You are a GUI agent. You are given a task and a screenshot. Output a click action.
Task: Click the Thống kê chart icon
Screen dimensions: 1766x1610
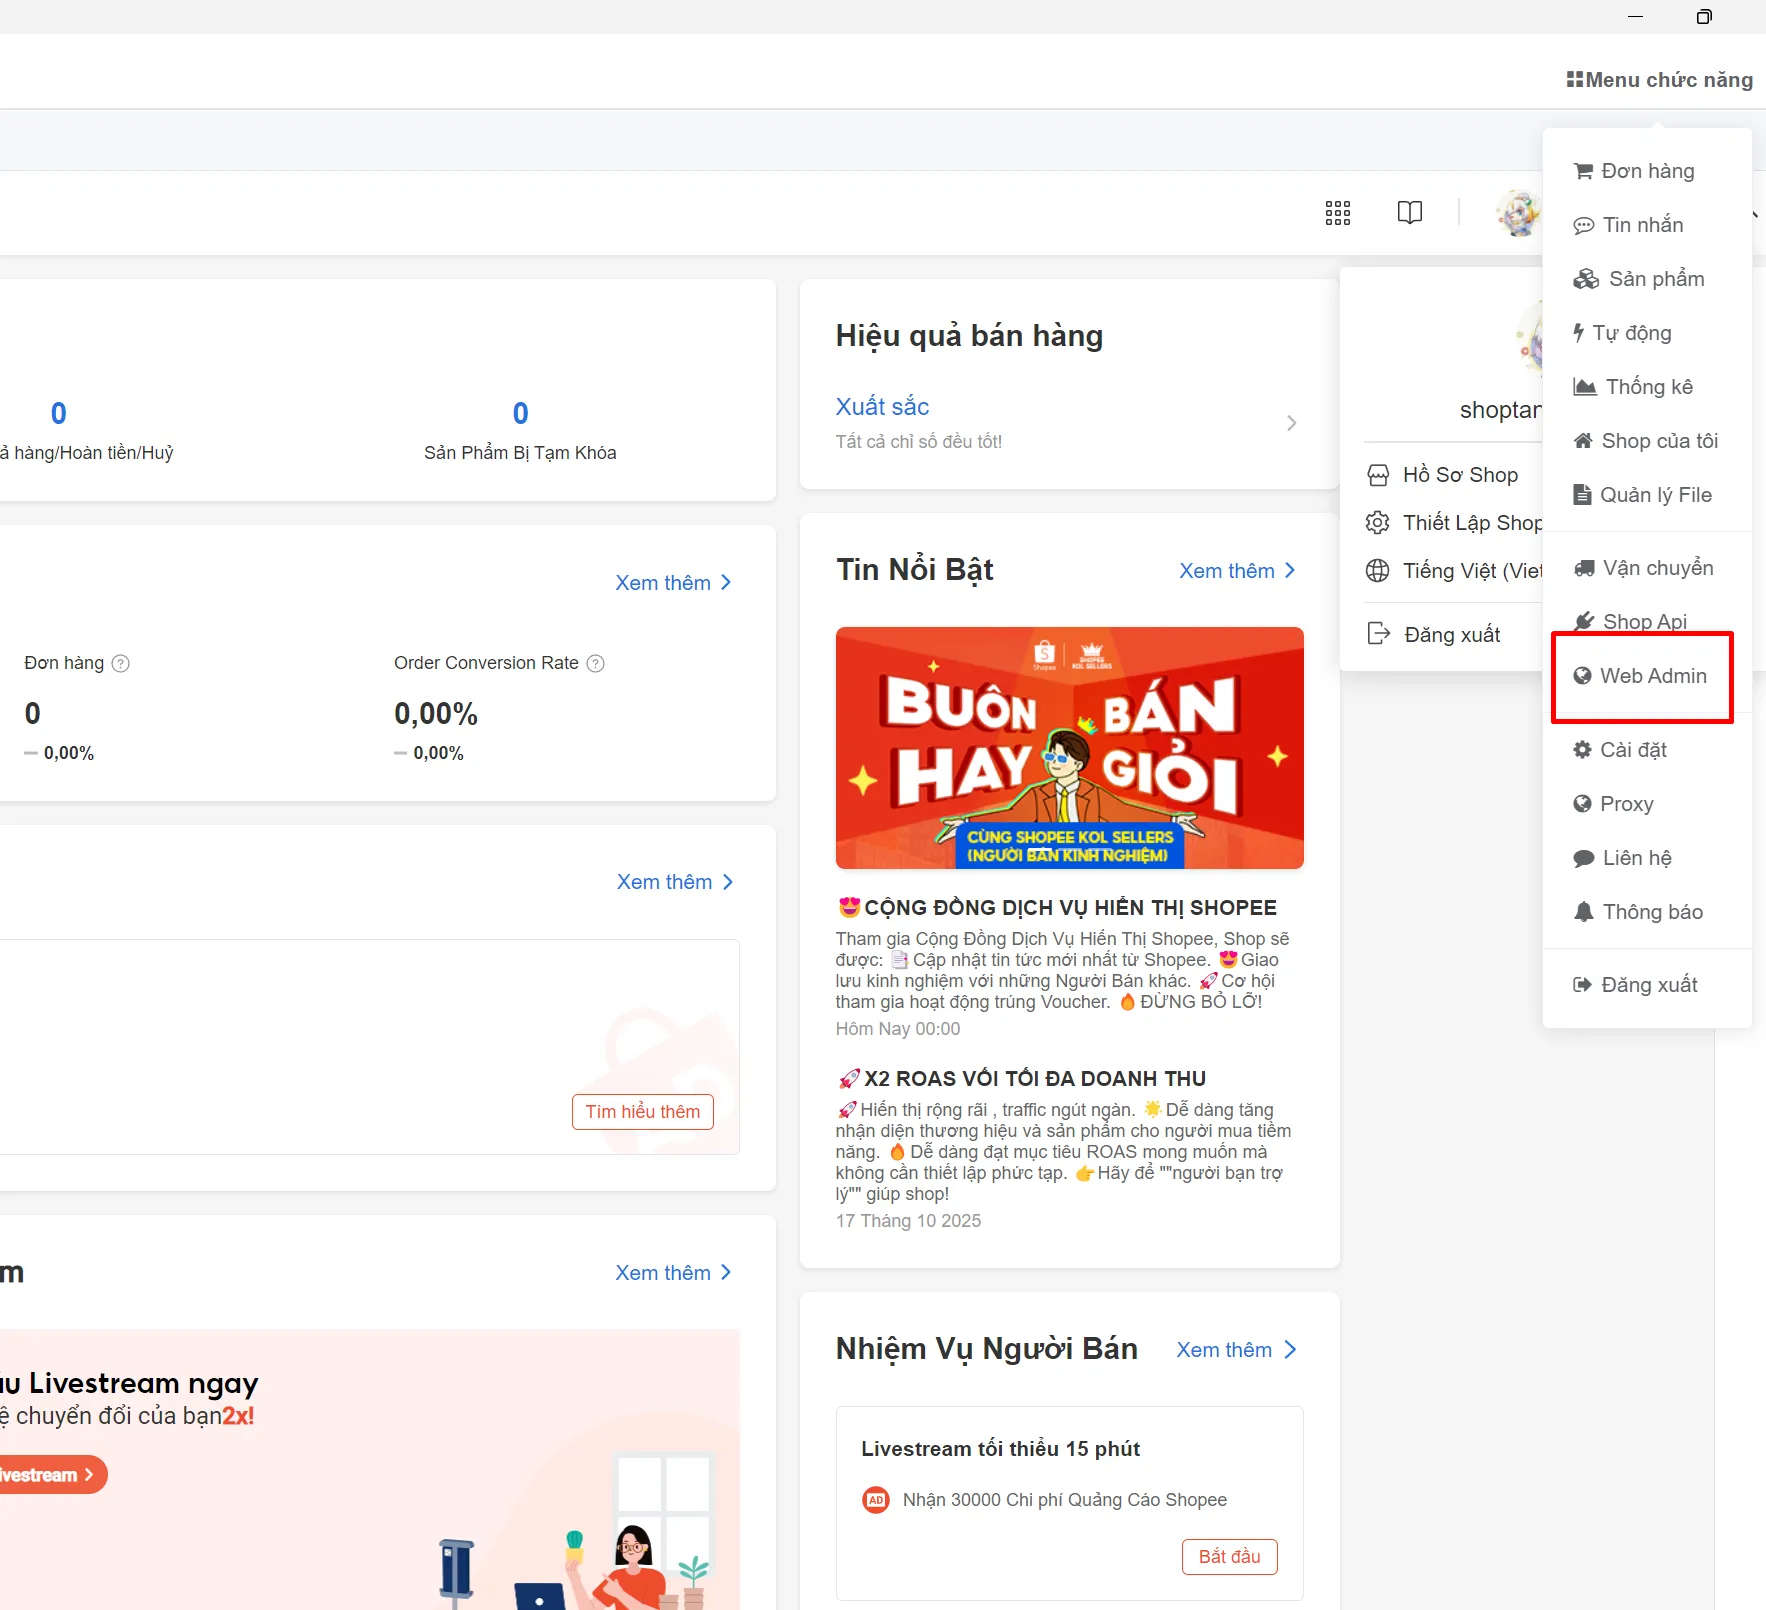point(1585,387)
